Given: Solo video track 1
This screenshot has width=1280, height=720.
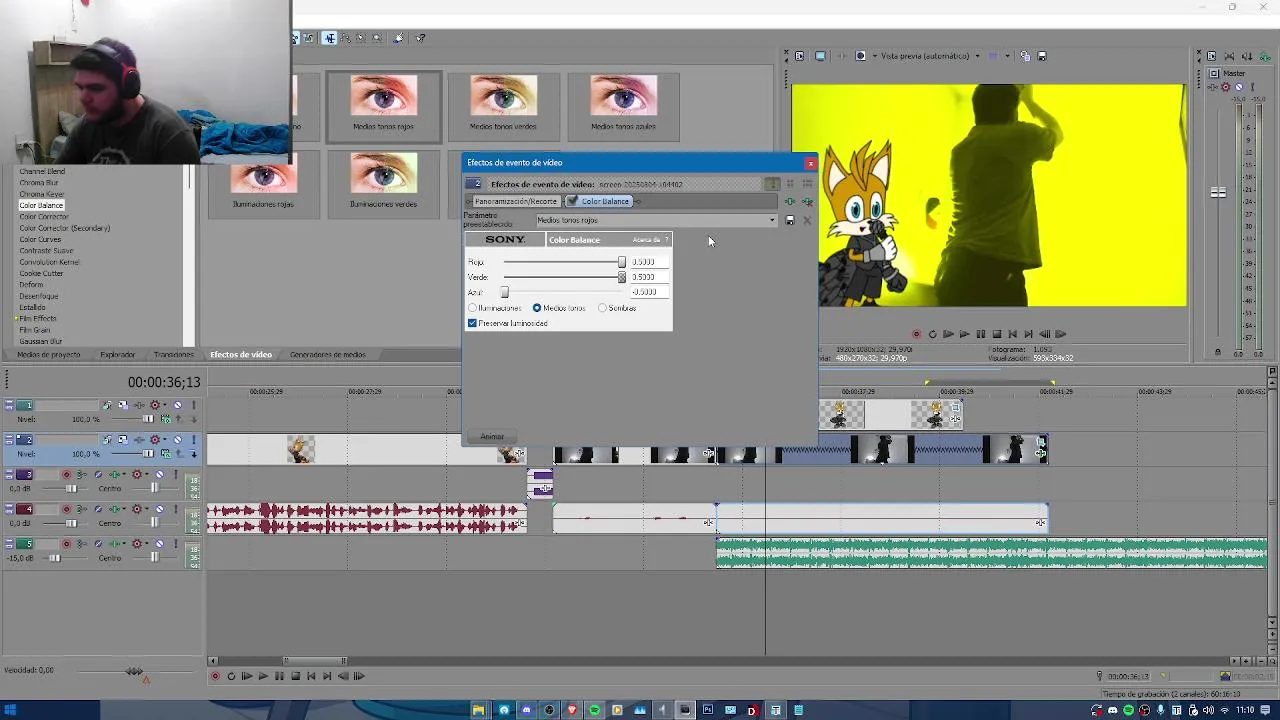Looking at the screenshot, I should 194,405.
